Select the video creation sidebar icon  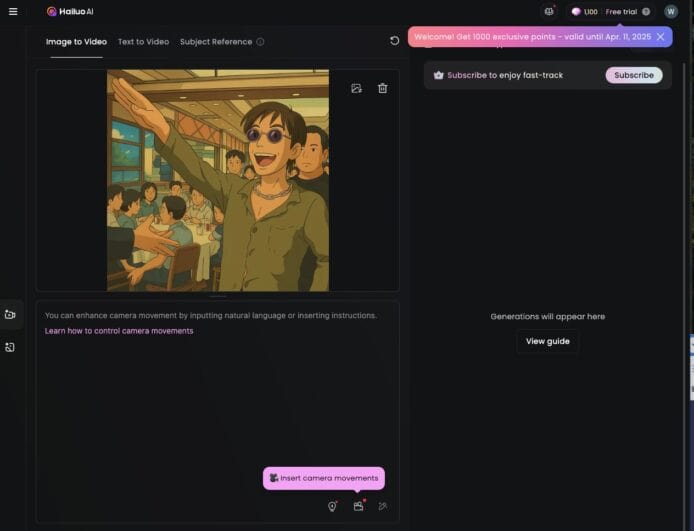pyautogui.click(x=10, y=314)
